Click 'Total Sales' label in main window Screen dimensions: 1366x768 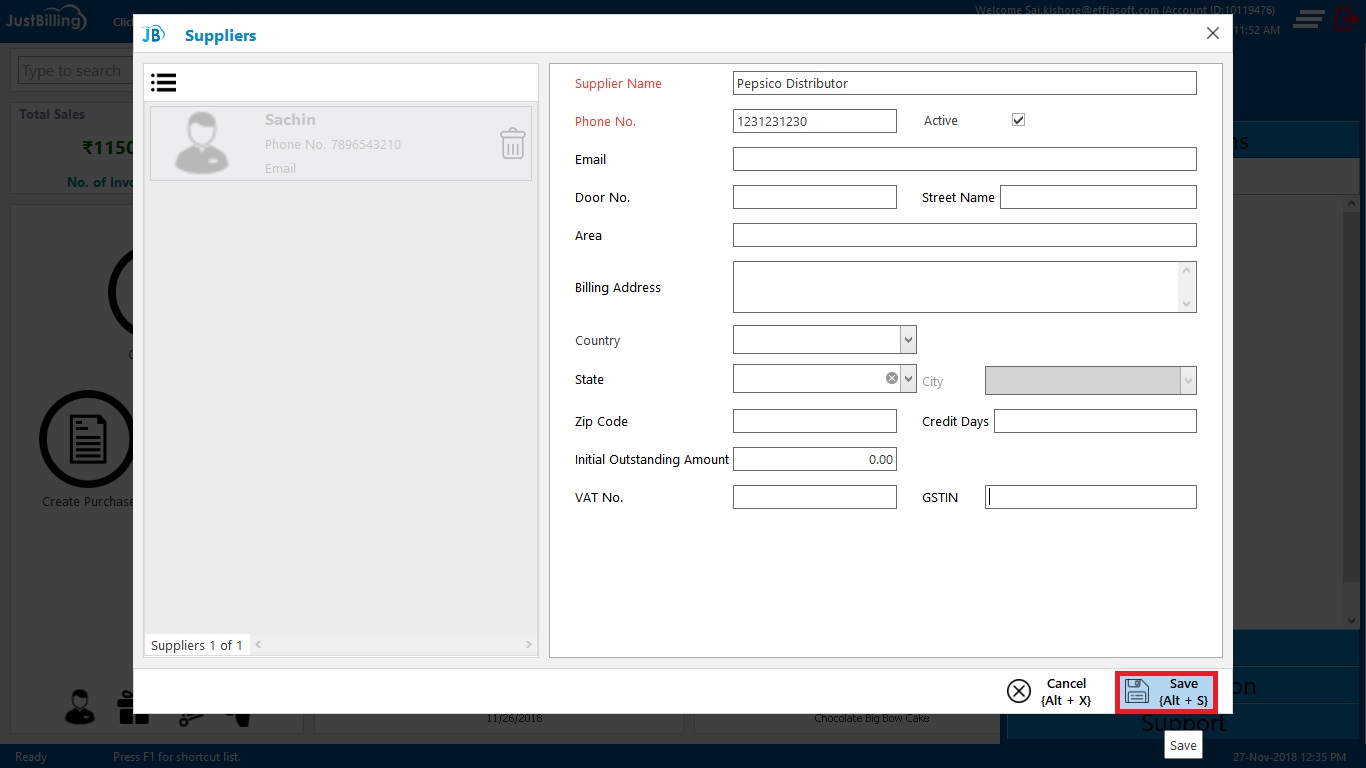[x=52, y=114]
